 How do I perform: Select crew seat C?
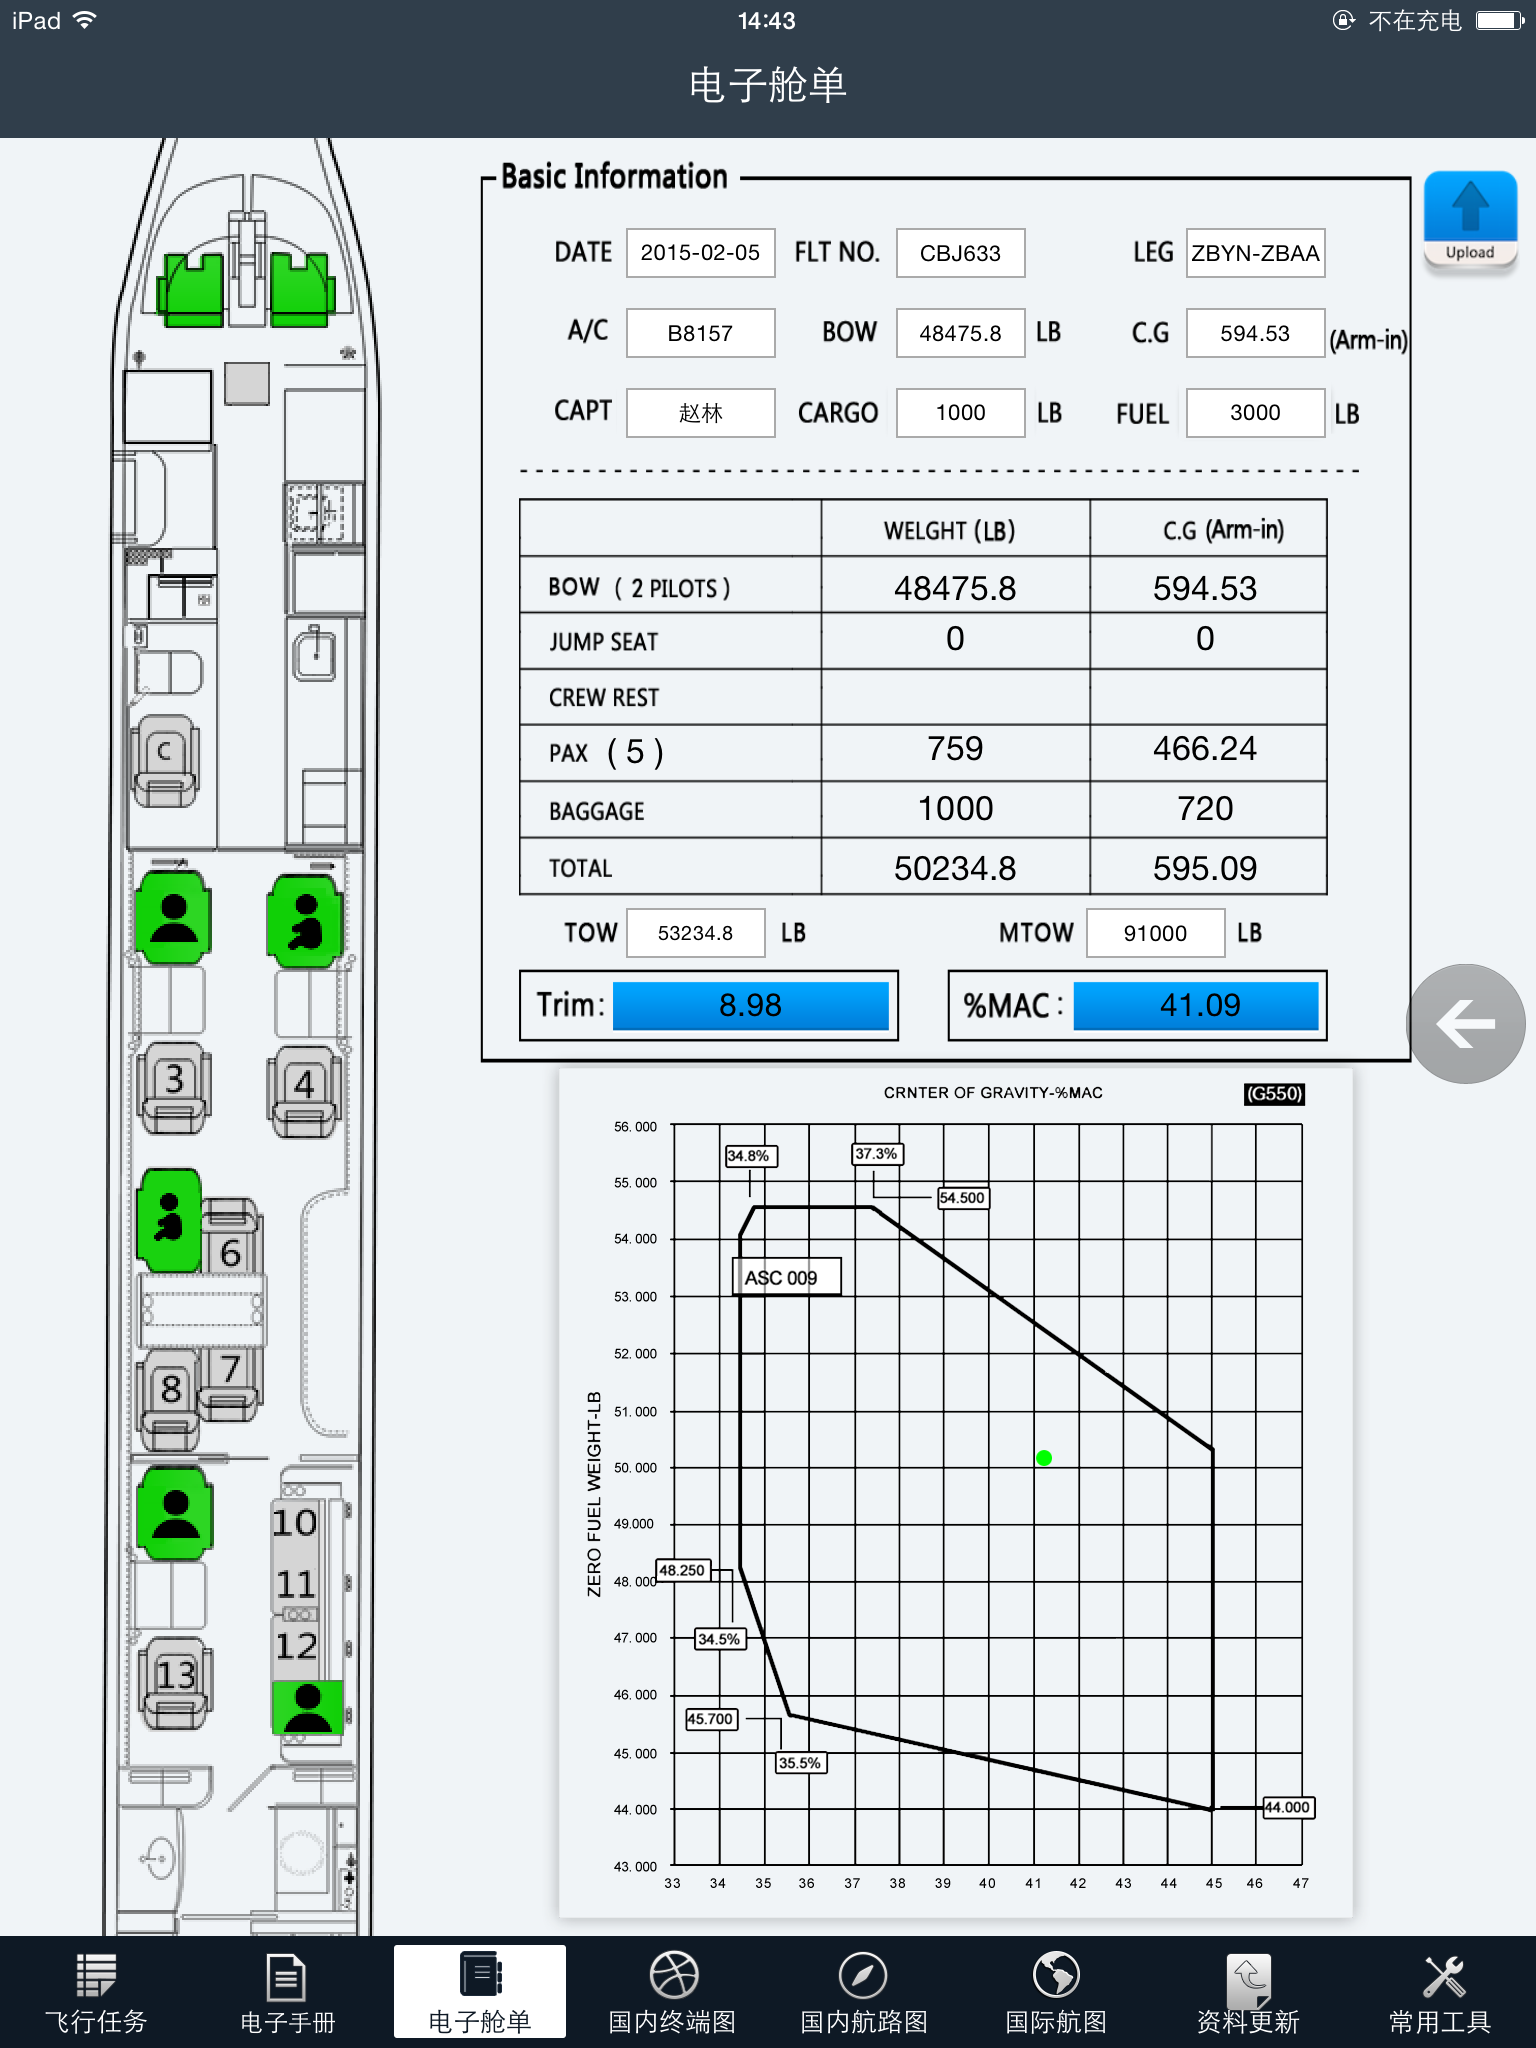[165, 761]
